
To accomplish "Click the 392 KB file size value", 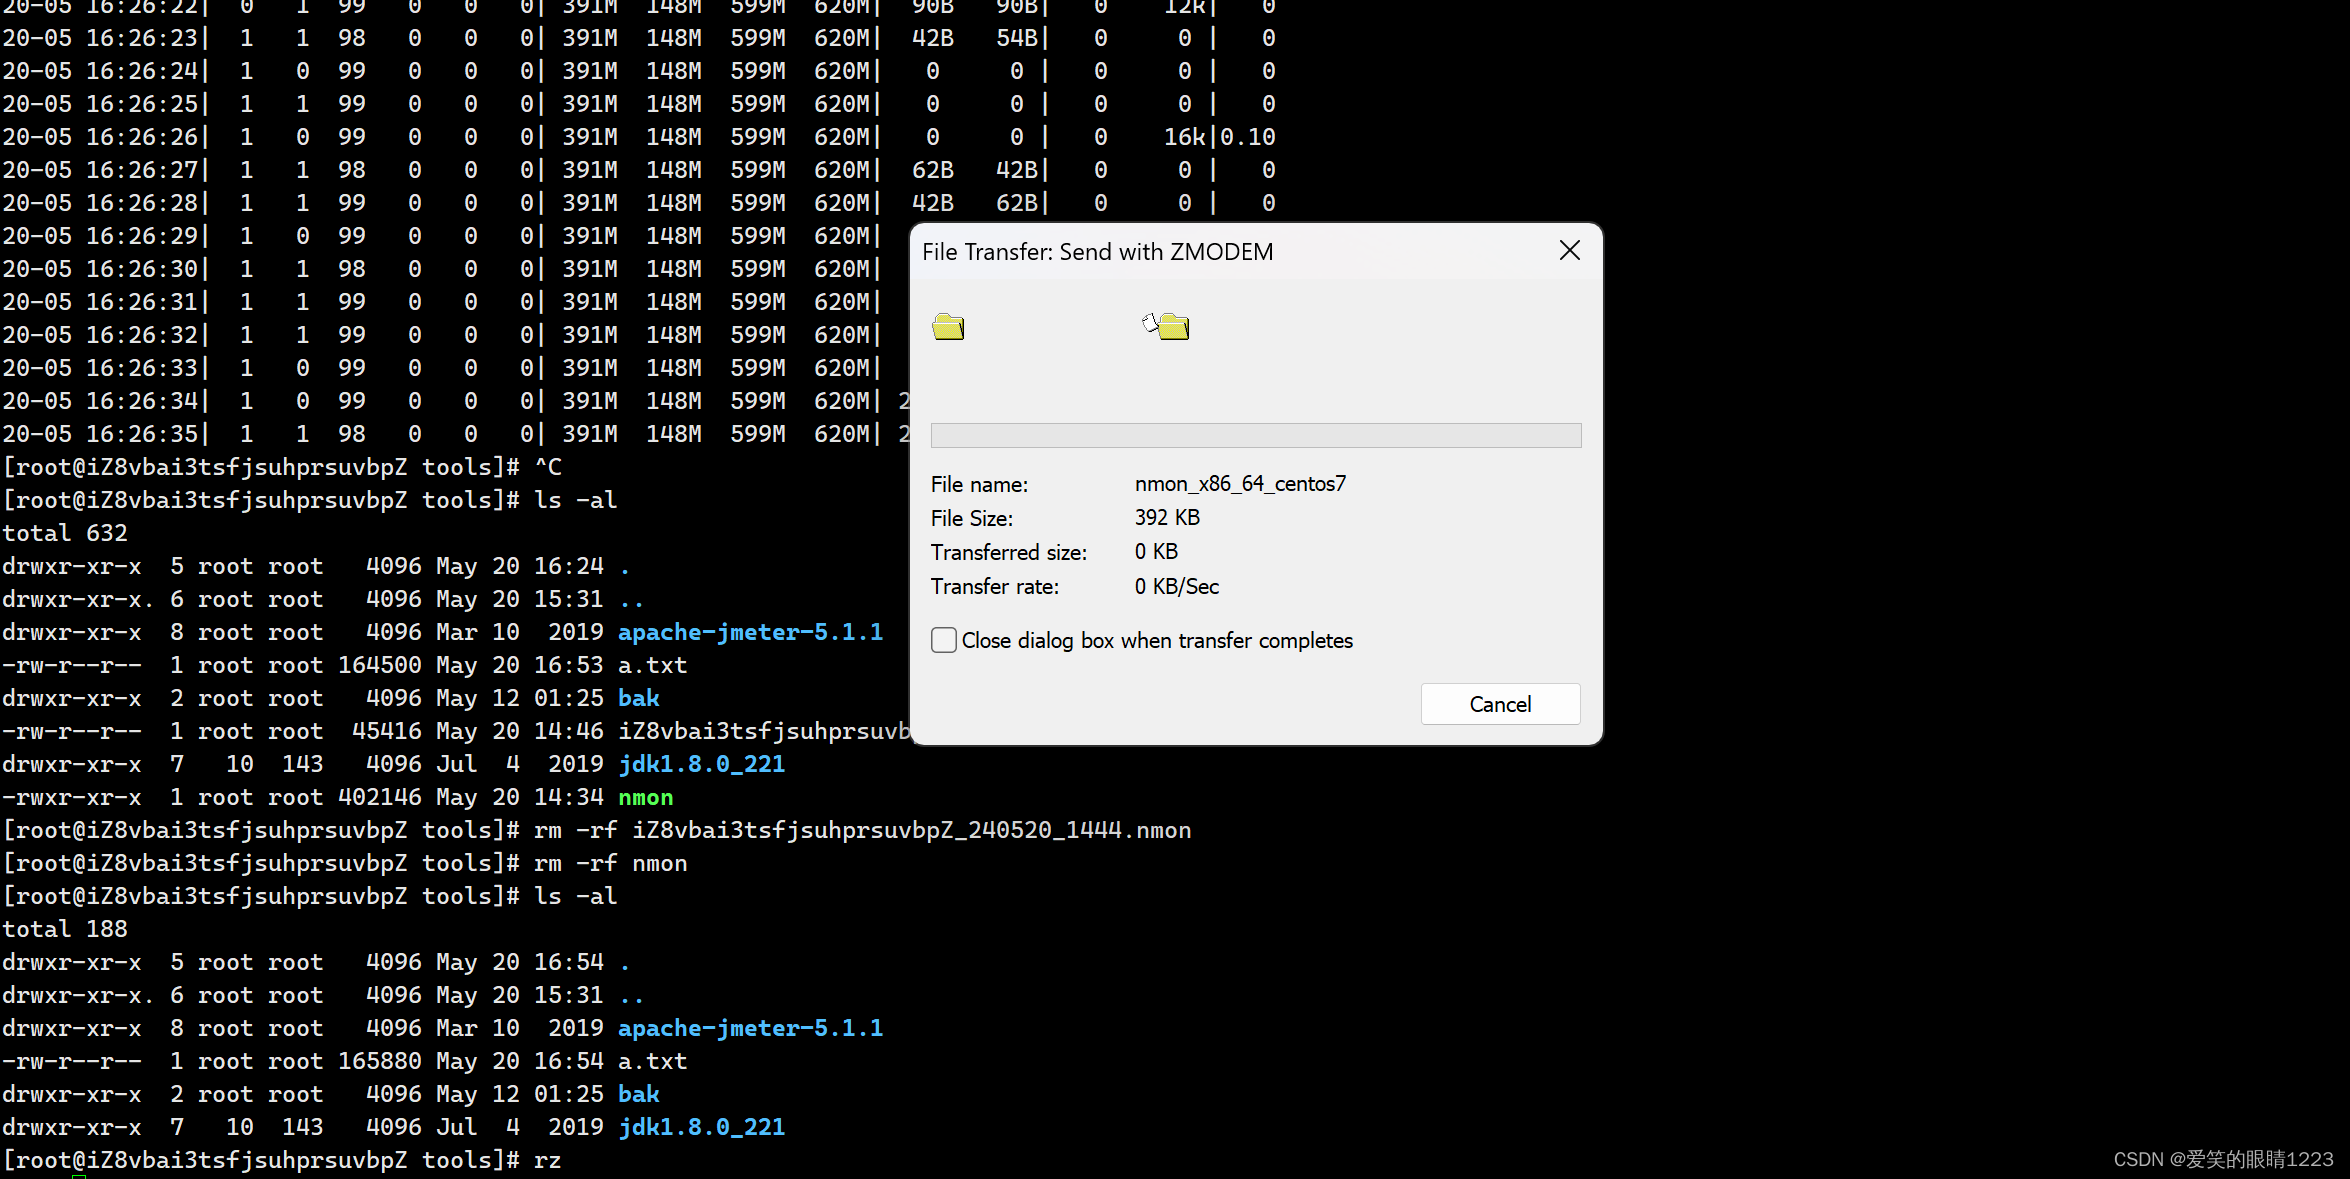I will (x=1167, y=518).
